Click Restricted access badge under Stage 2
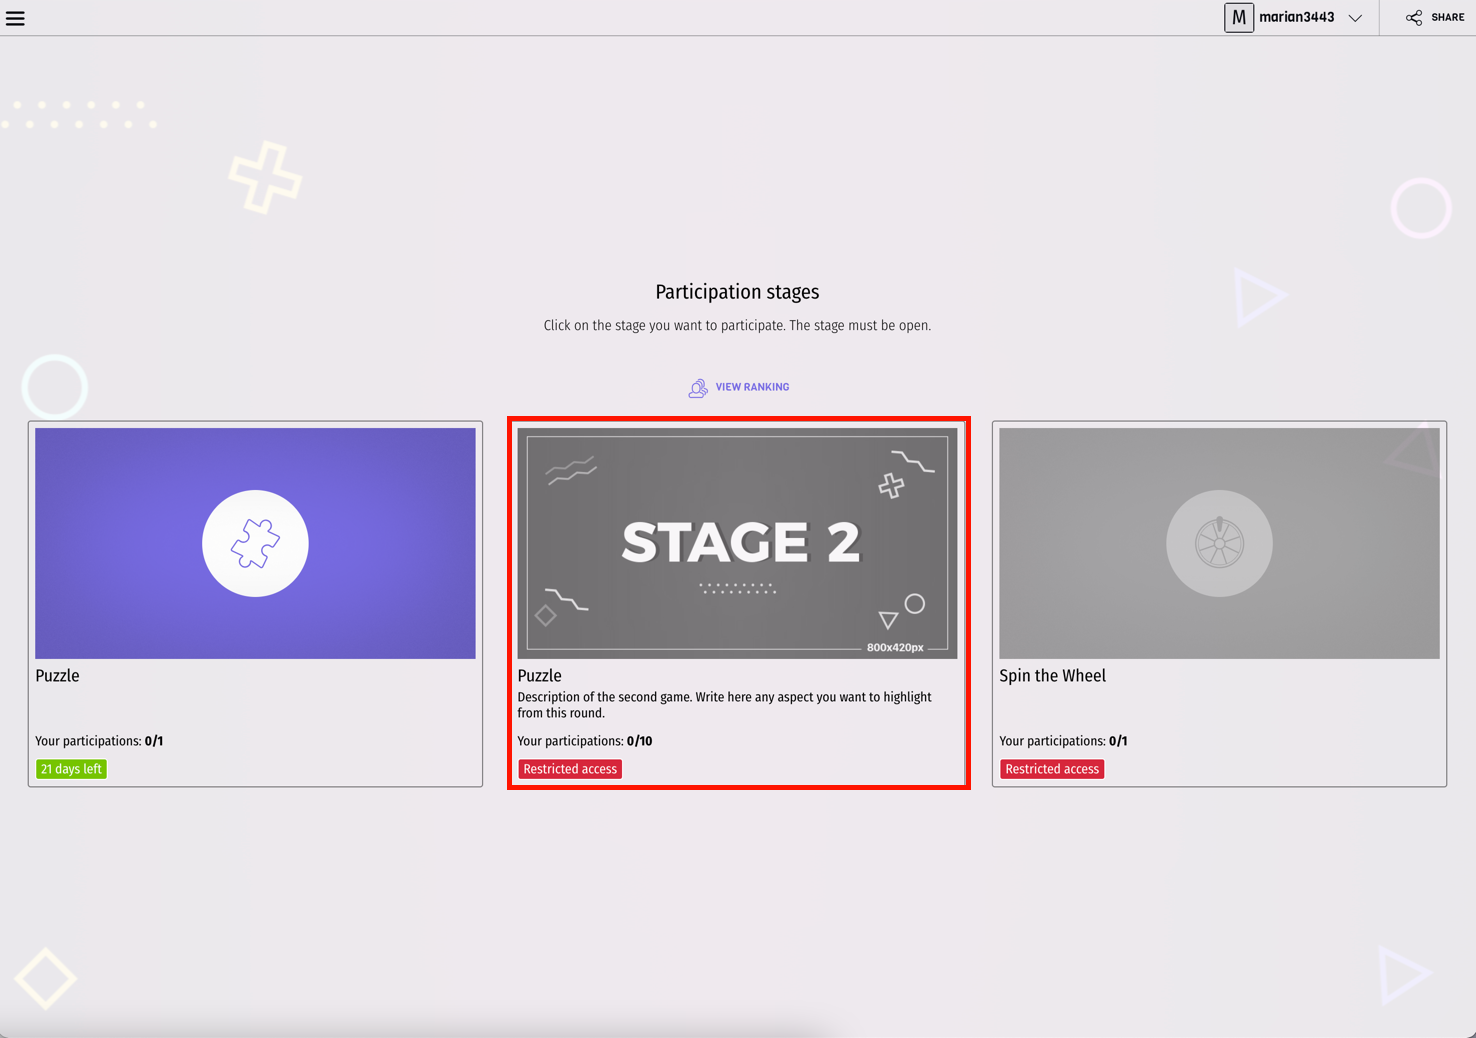The width and height of the screenshot is (1476, 1038). click(570, 769)
